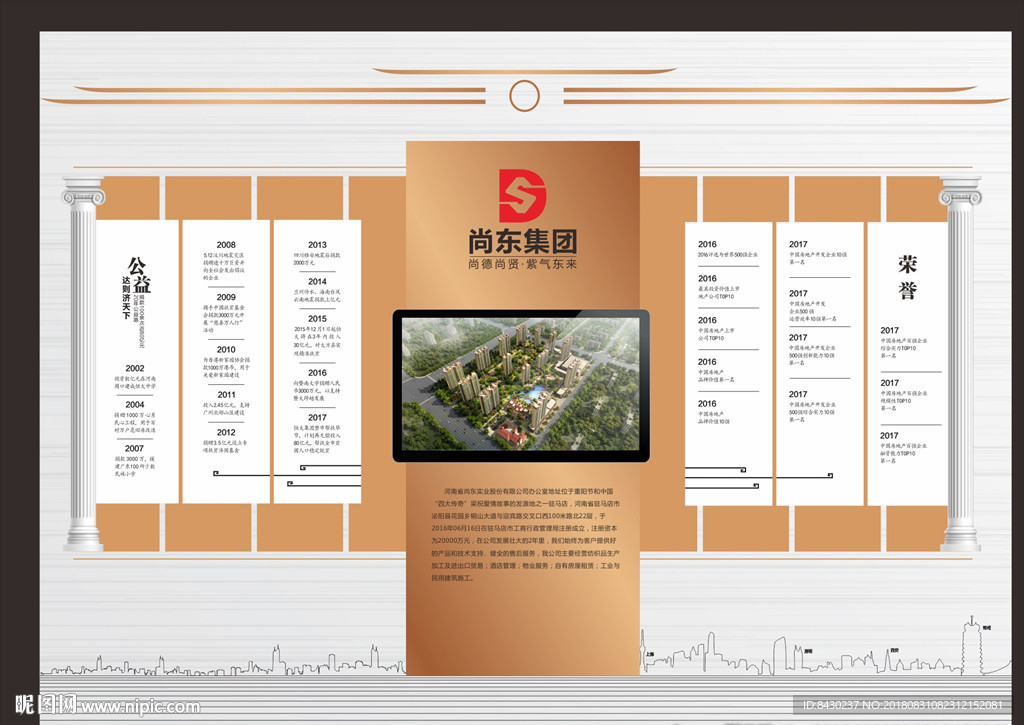Click the 最具投资价值上市地产公司TOP10 entry

point(718,293)
